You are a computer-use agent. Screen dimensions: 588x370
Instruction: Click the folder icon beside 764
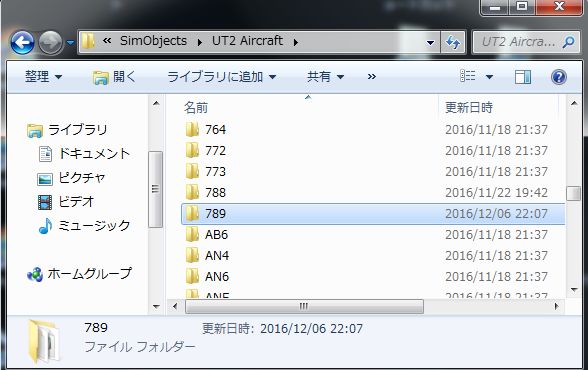pos(192,129)
